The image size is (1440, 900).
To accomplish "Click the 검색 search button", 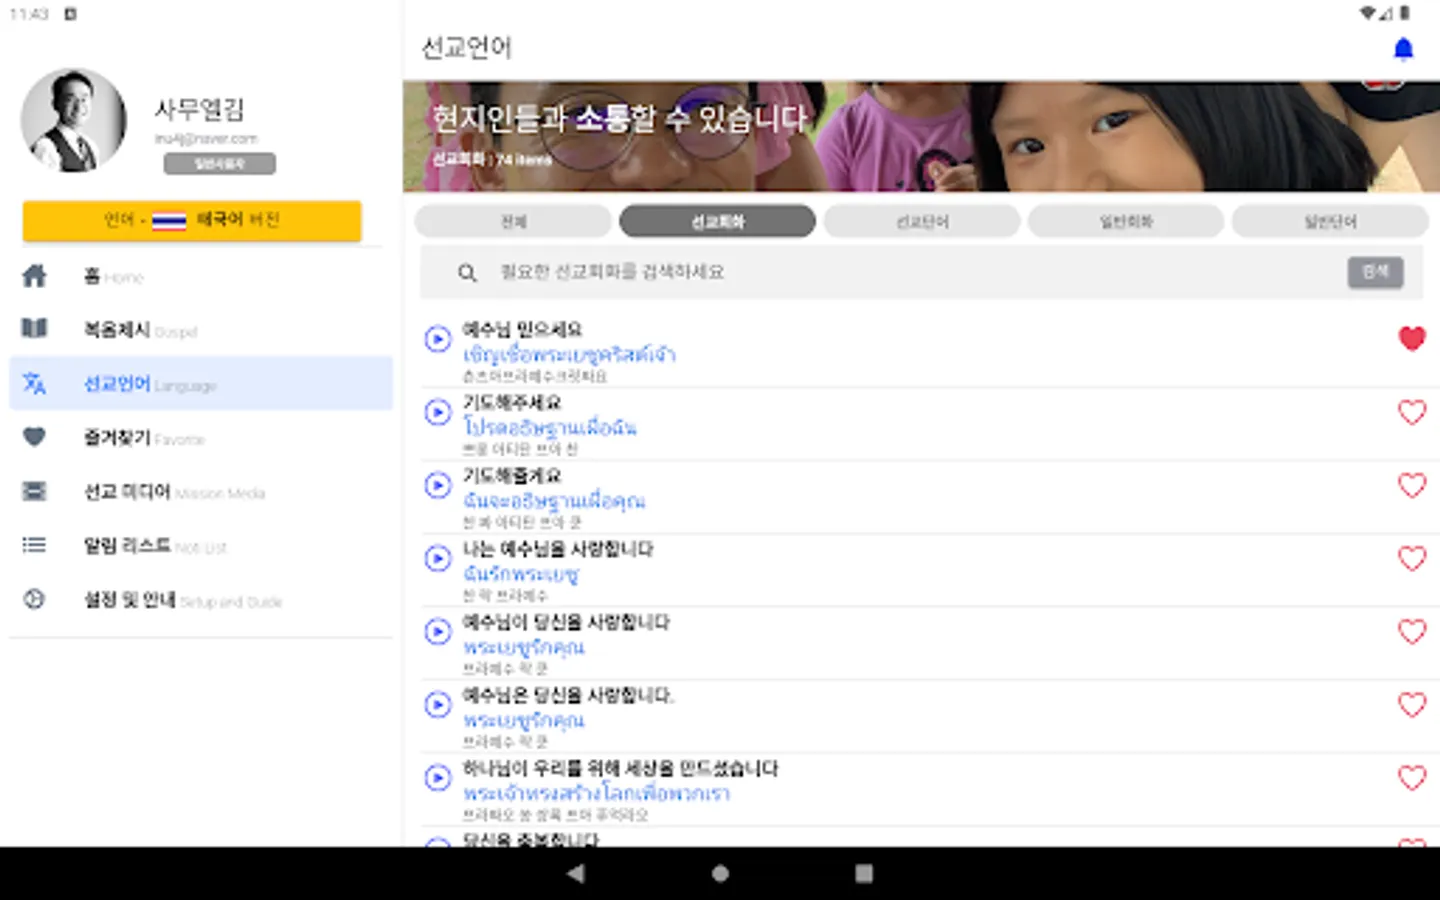I will [1375, 272].
